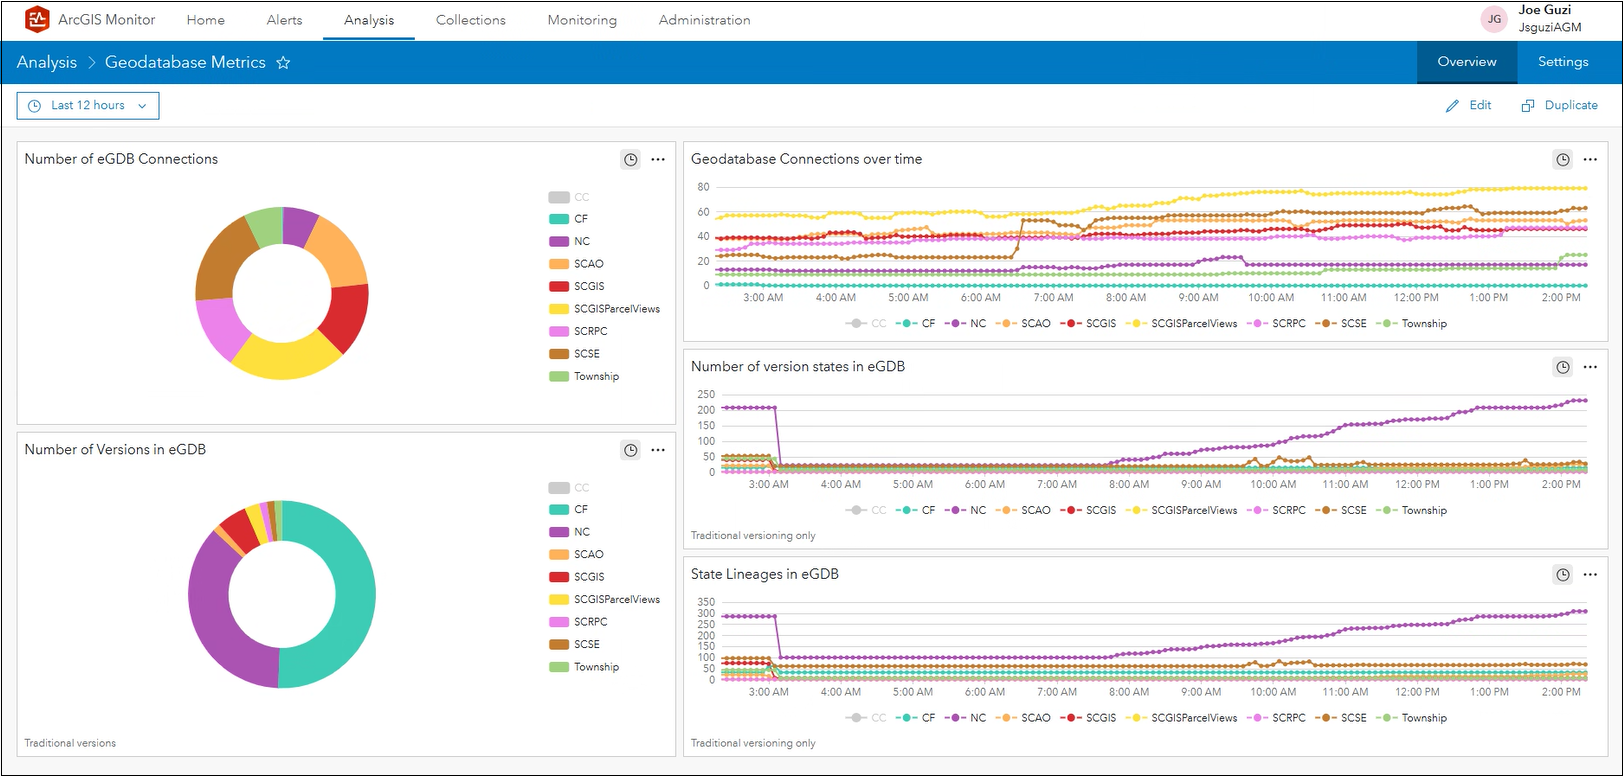Click the Edit button label
Screen dimensions: 1623x776
coord(1480,105)
